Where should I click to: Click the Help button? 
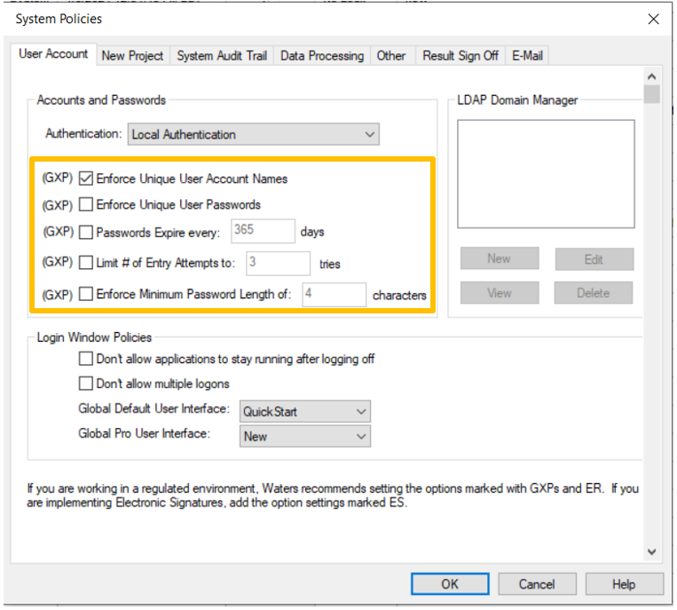[x=623, y=584]
